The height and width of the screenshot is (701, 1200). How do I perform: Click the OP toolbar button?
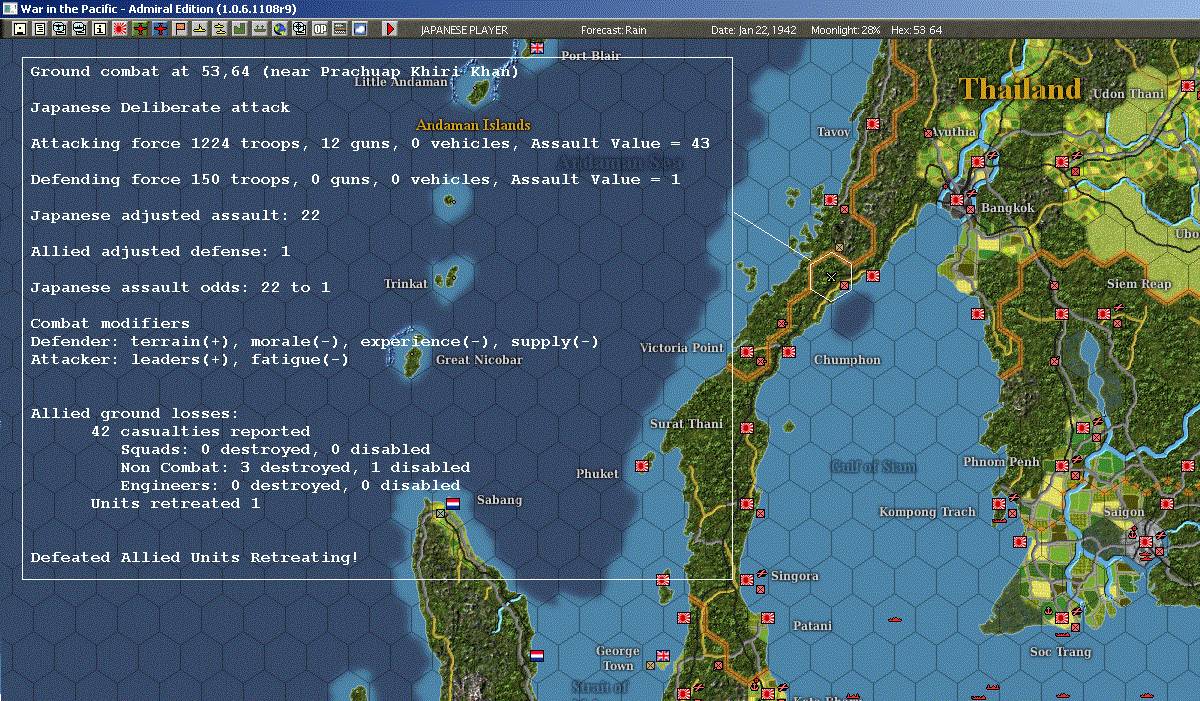(320, 29)
